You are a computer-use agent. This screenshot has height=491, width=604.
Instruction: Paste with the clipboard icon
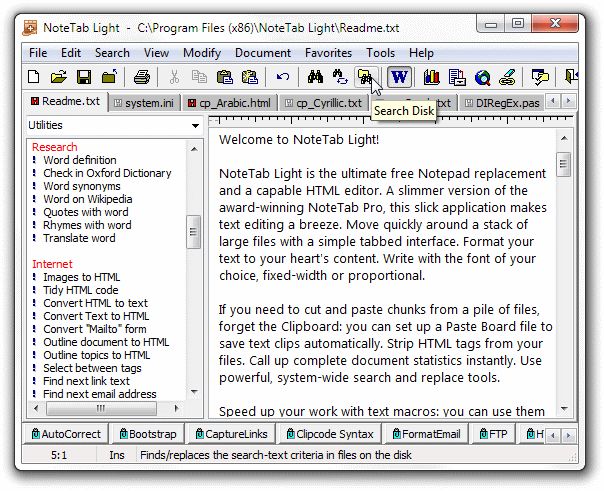click(225, 77)
